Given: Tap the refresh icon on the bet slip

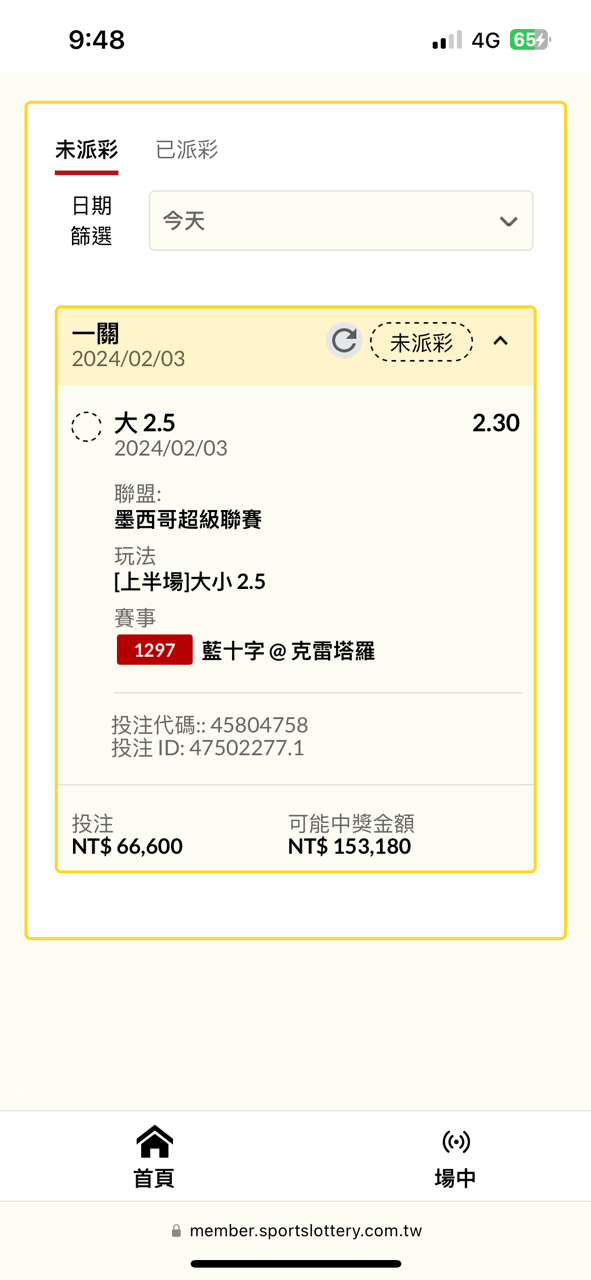Looking at the screenshot, I should (344, 341).
